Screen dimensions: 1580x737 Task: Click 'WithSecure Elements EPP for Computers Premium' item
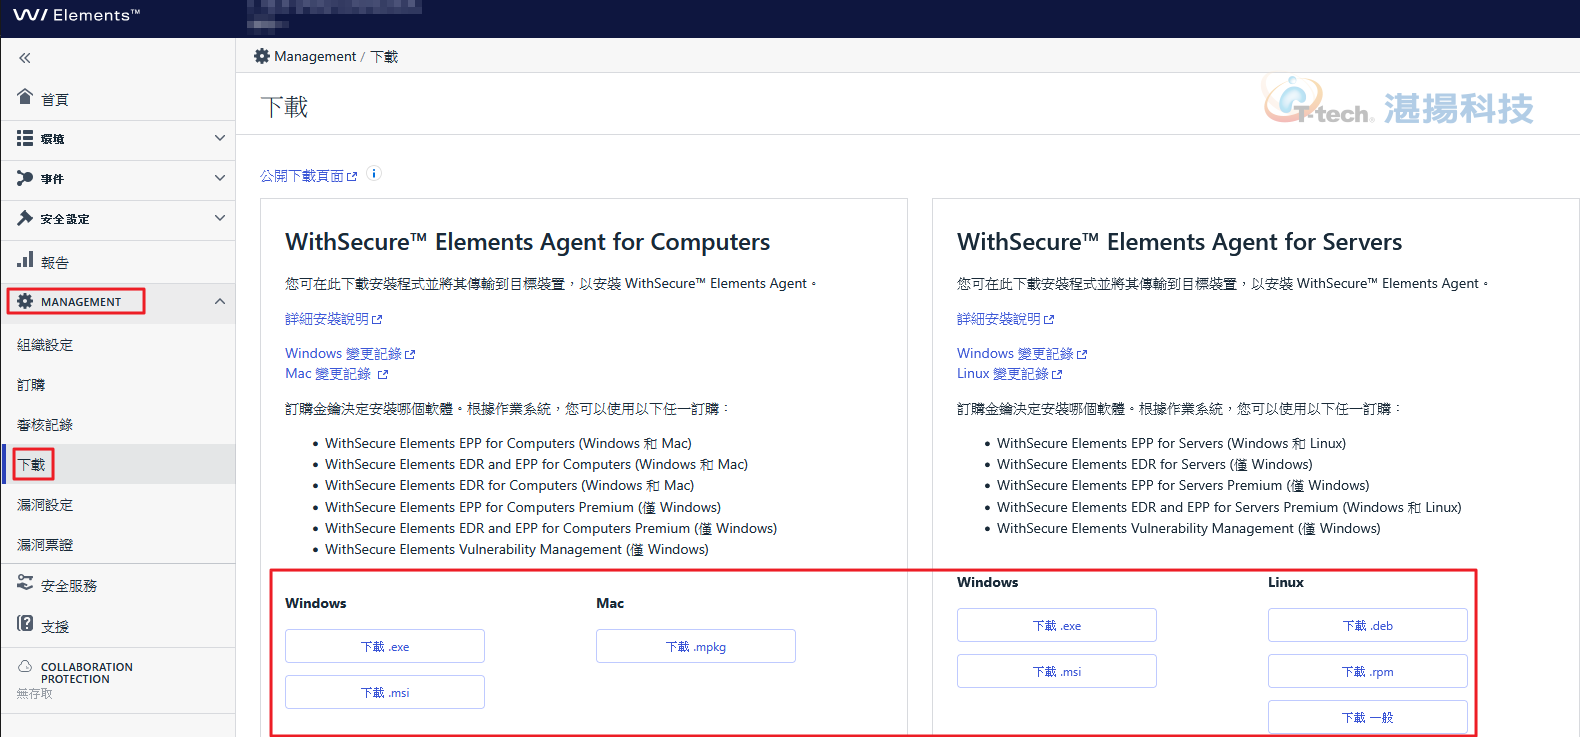point(523,507)
